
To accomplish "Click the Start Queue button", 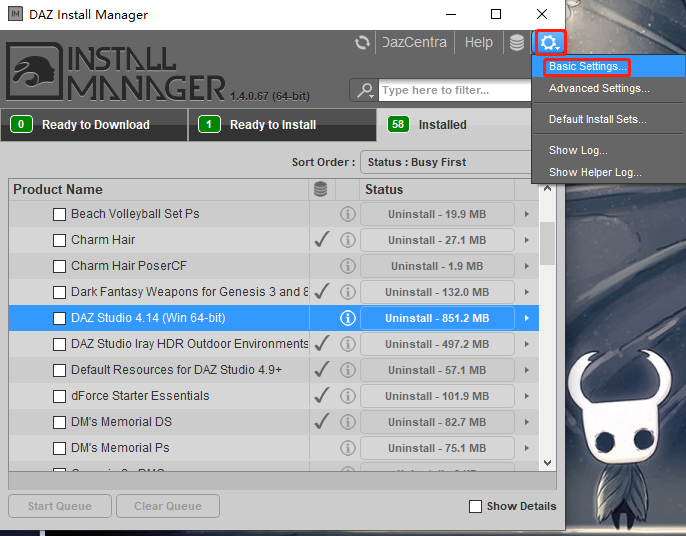I will pos(60,506).
